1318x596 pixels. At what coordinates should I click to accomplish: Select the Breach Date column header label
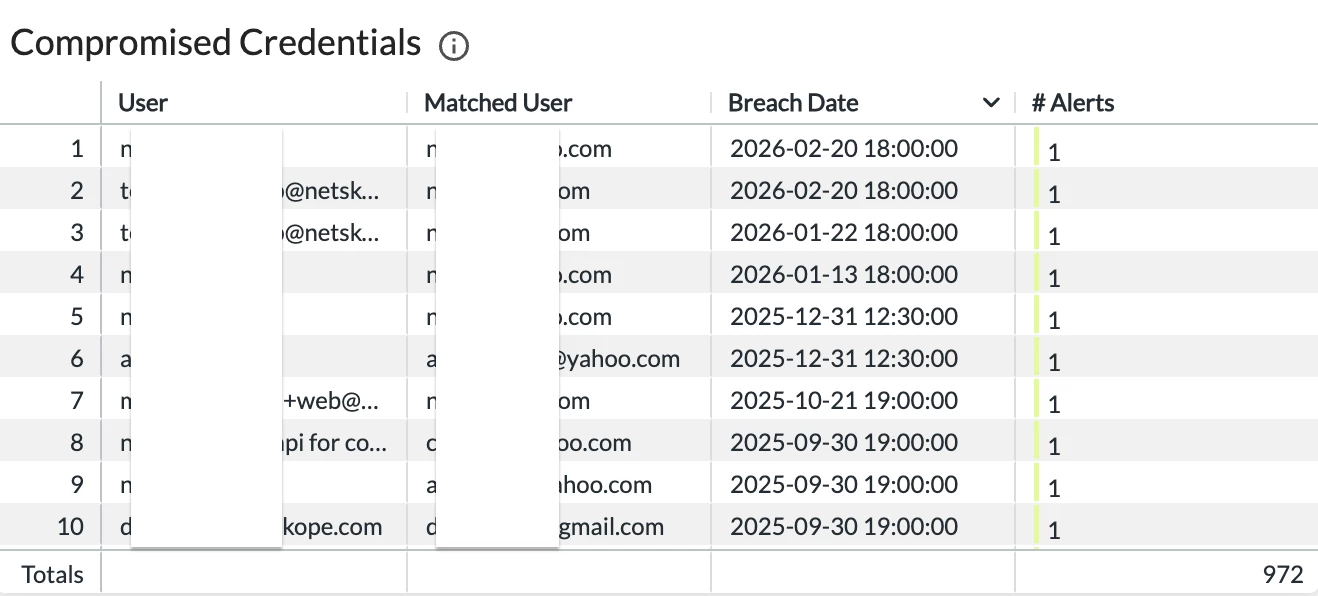point(793,103)
